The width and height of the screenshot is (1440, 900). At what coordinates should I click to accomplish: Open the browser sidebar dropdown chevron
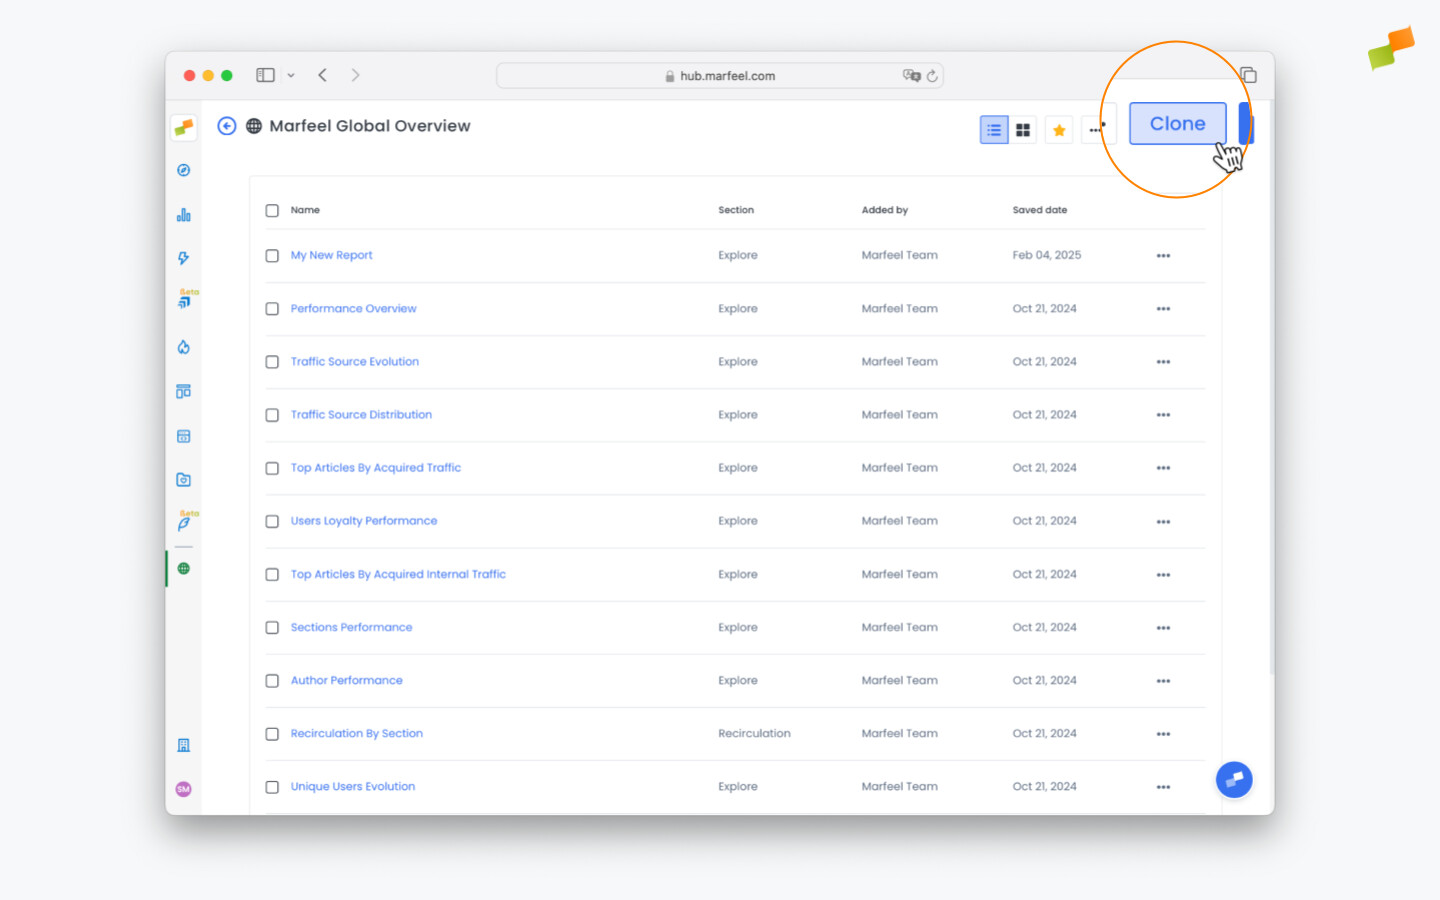pyautogui.click(x=291, y=76)
